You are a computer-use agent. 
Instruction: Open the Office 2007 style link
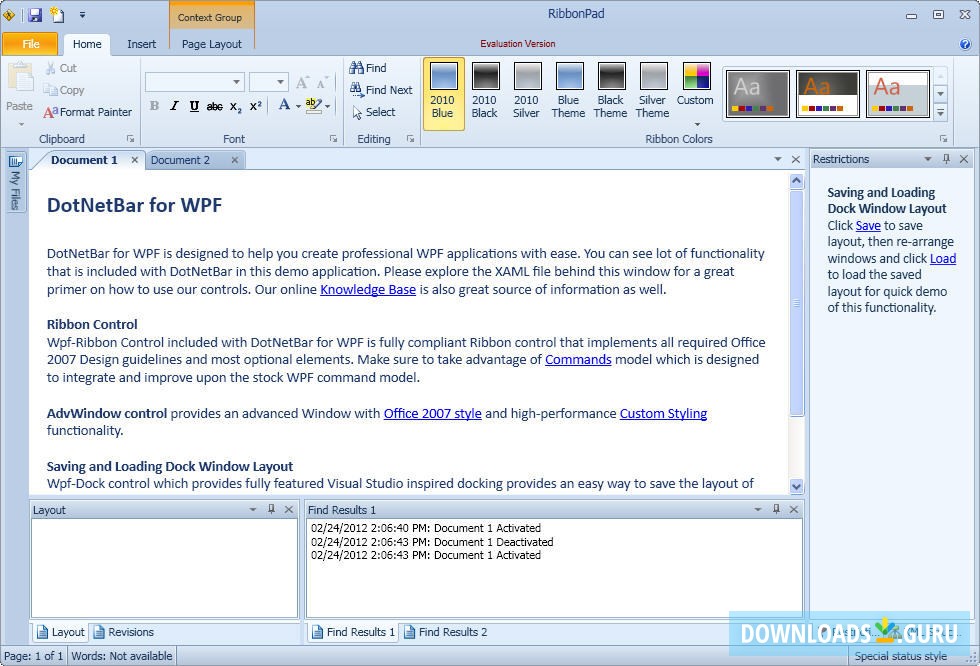coord(432,413)
